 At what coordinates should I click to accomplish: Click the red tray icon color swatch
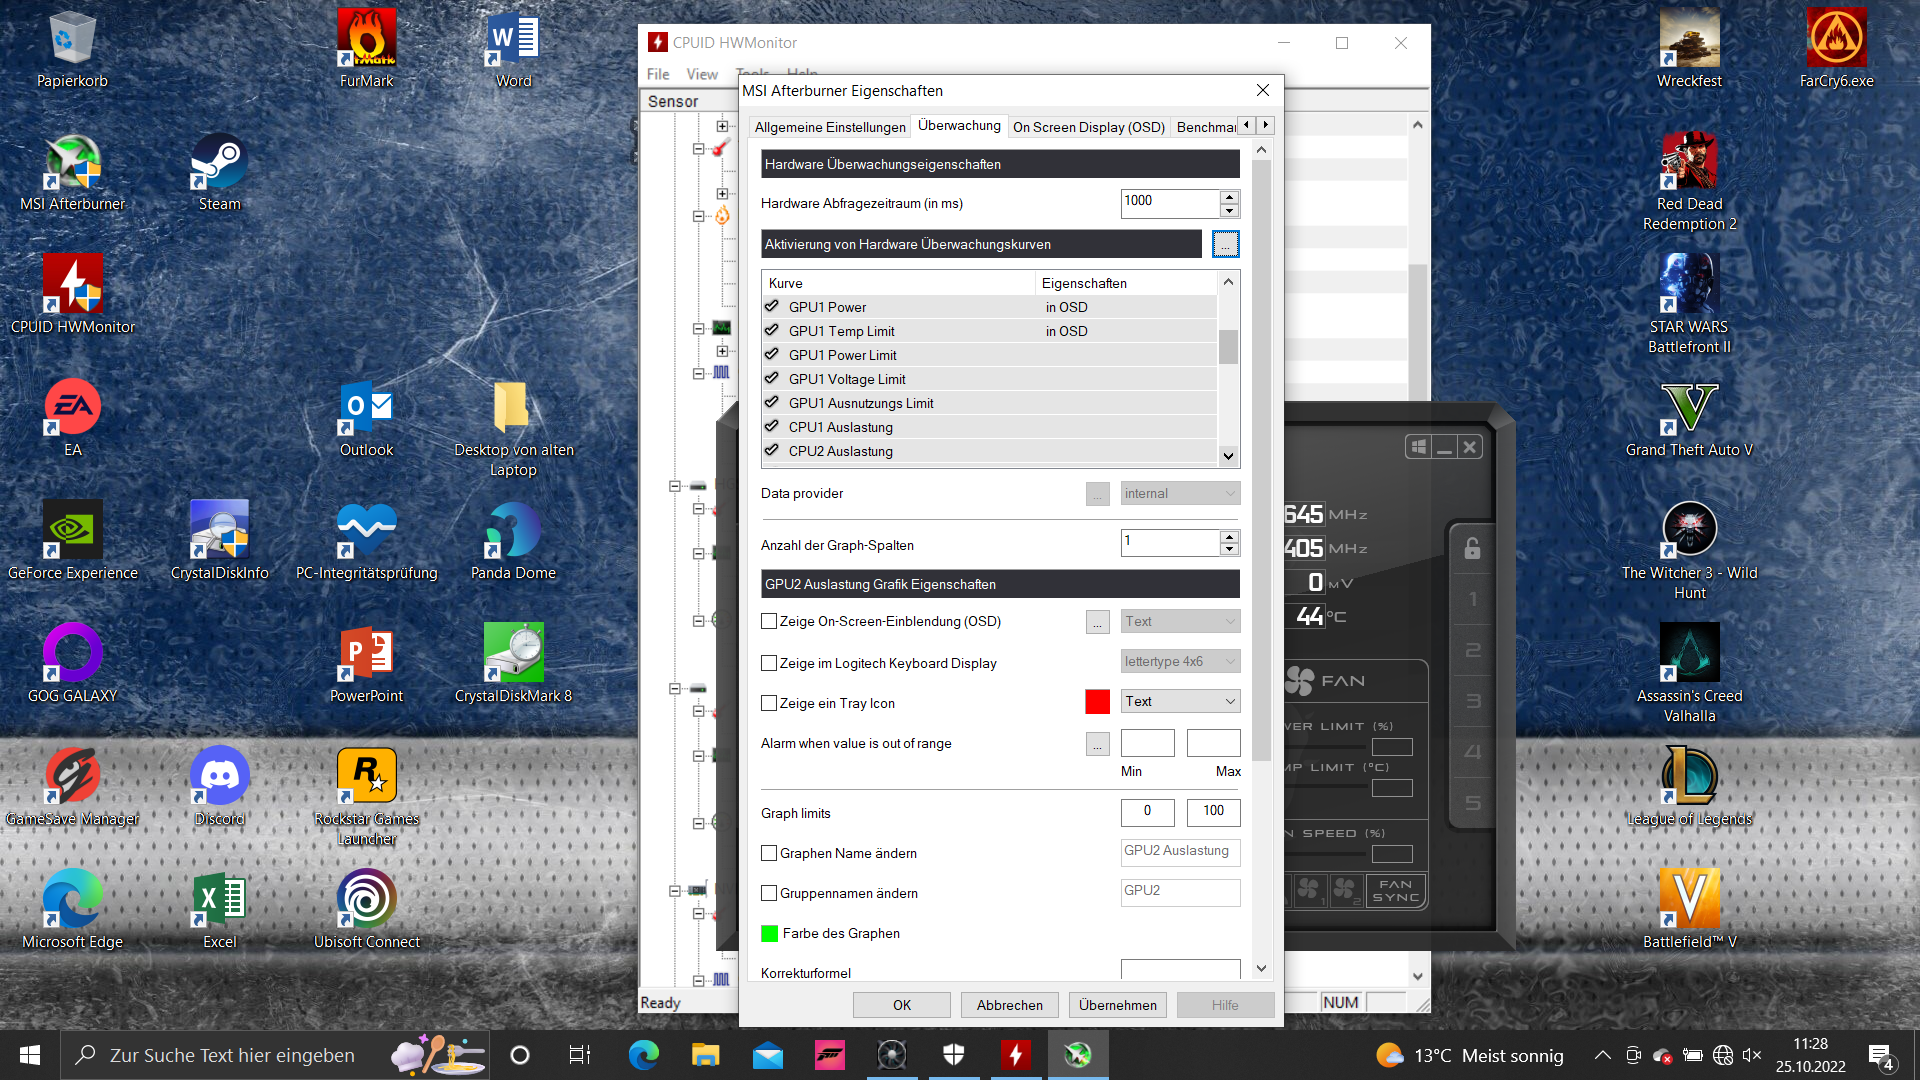pos(1097,702)
